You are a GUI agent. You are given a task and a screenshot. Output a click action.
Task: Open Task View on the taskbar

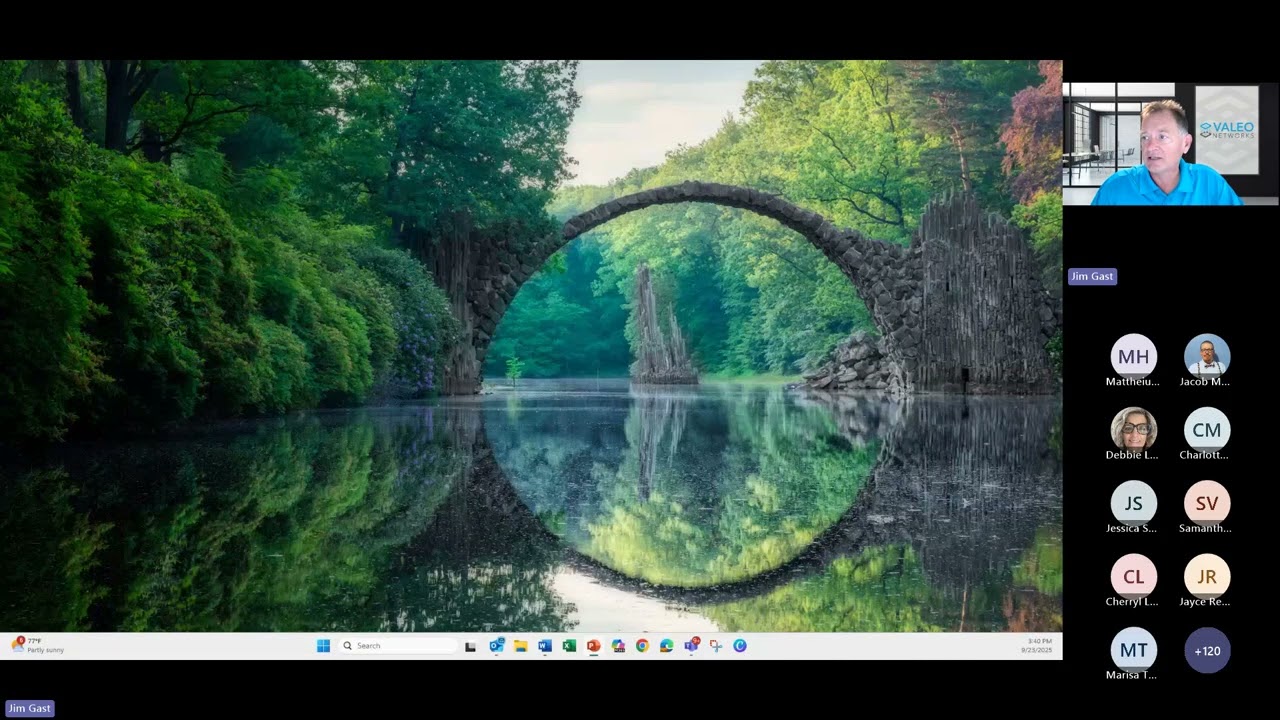(x=470, y=646)
